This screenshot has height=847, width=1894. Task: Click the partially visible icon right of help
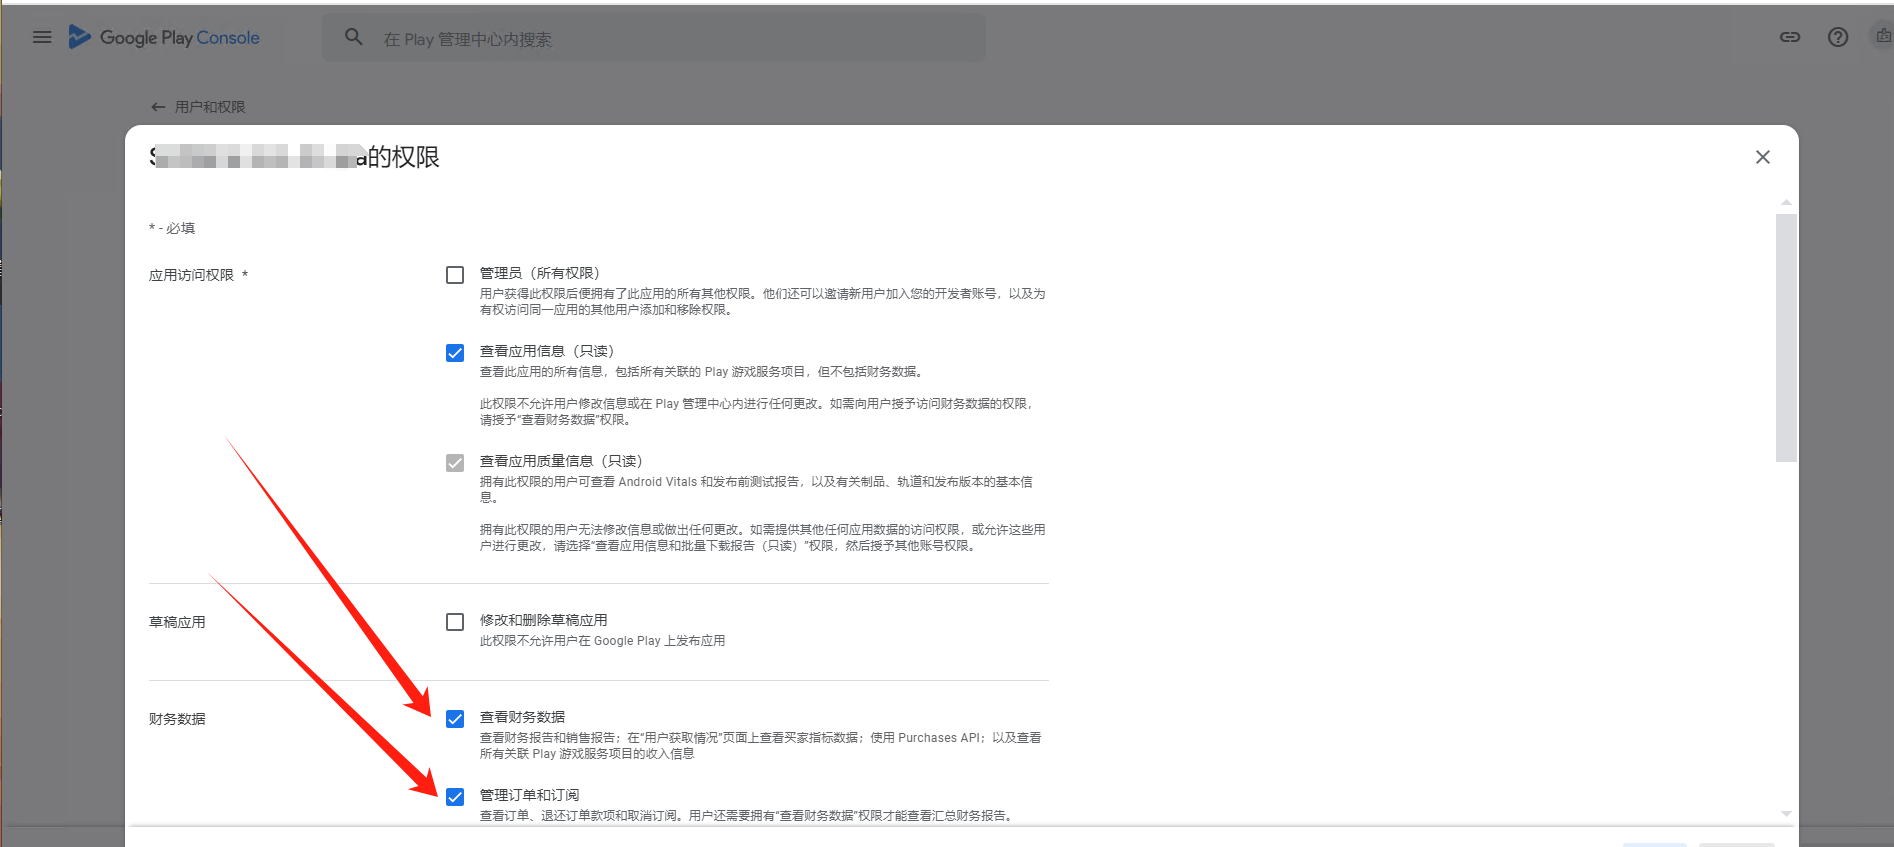click(1883, 37)
